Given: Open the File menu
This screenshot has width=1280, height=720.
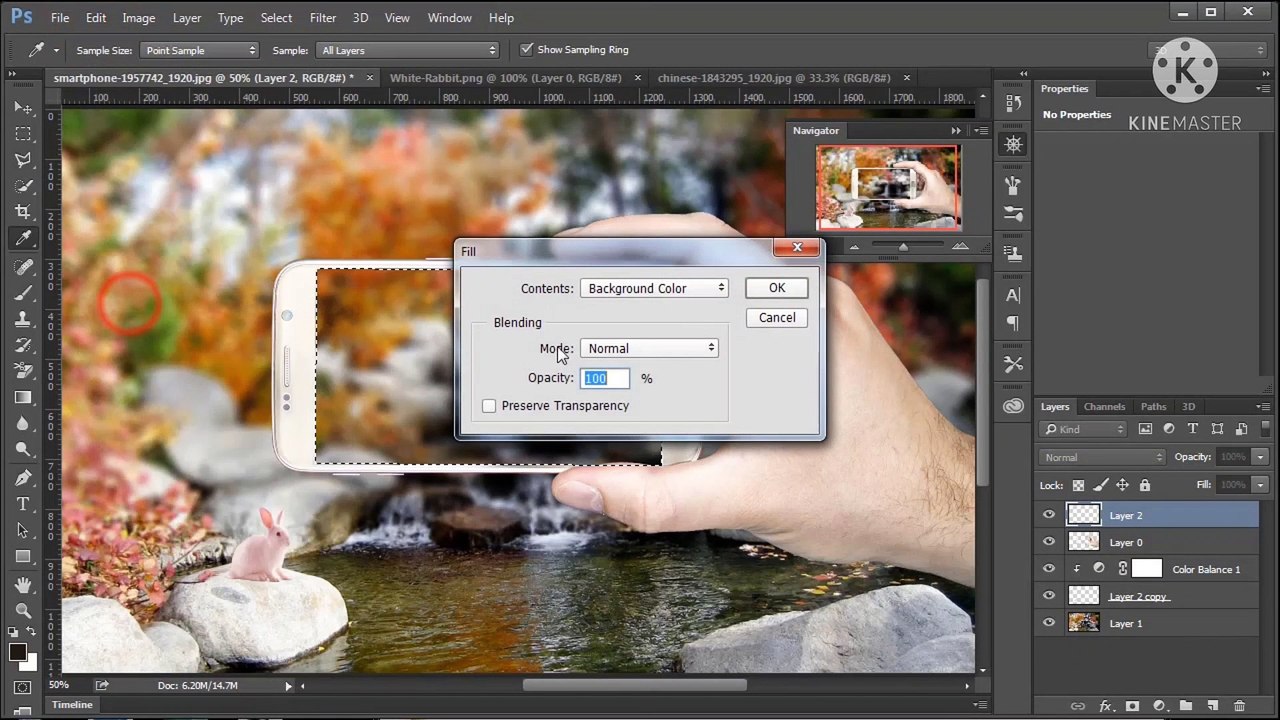Looking at the screenshot, I should tap(60, 18).
